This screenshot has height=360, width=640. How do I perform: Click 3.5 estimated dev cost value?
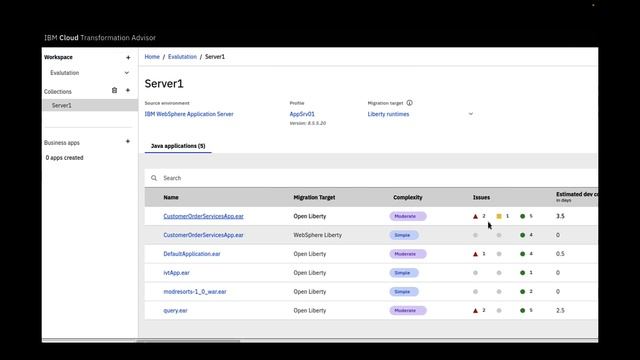pyautogui.click(x=560, y=216)
